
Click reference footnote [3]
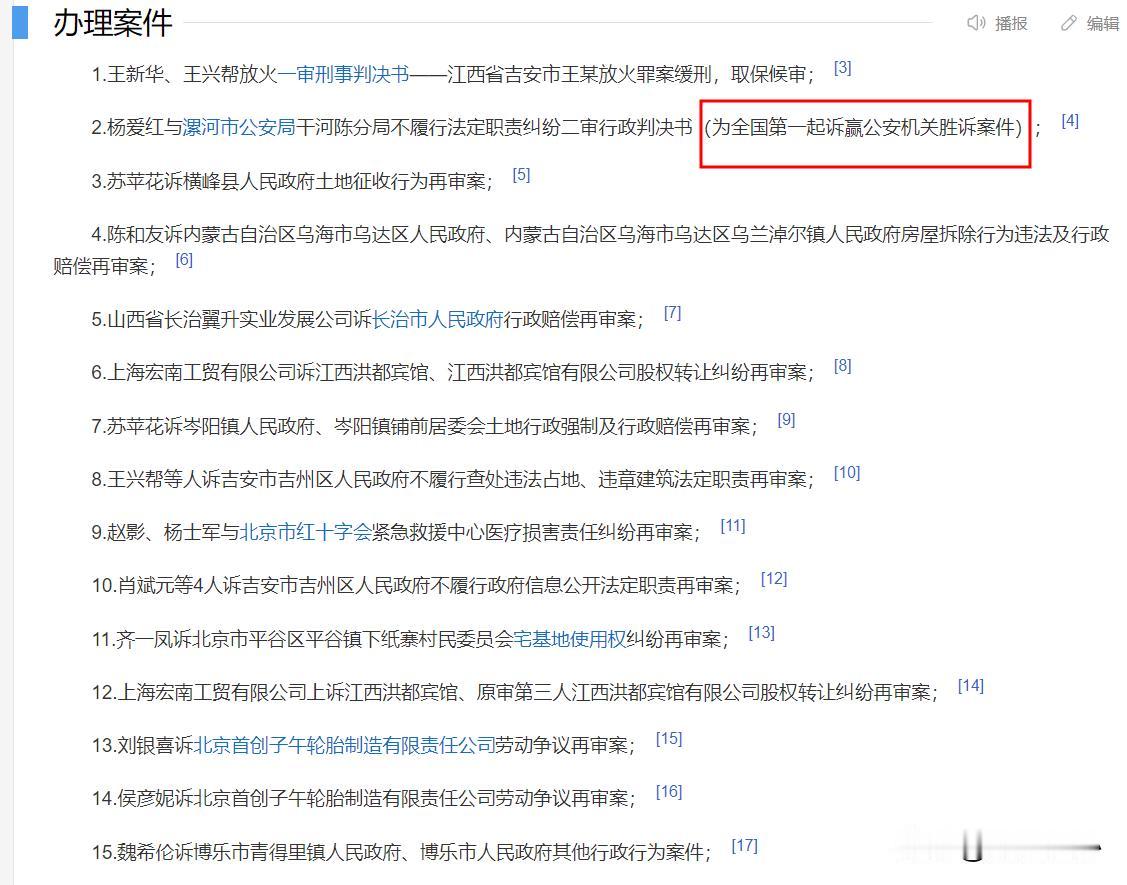point(842,68)
